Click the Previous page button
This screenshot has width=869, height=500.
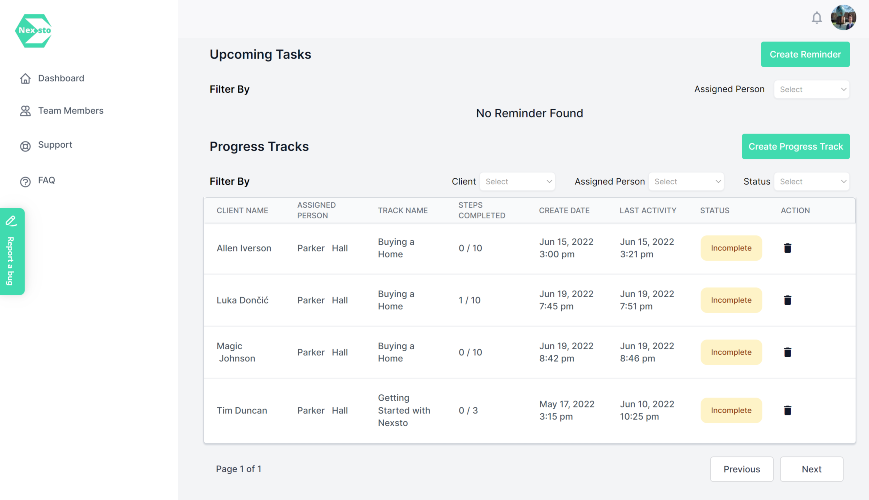coord(741,469)
